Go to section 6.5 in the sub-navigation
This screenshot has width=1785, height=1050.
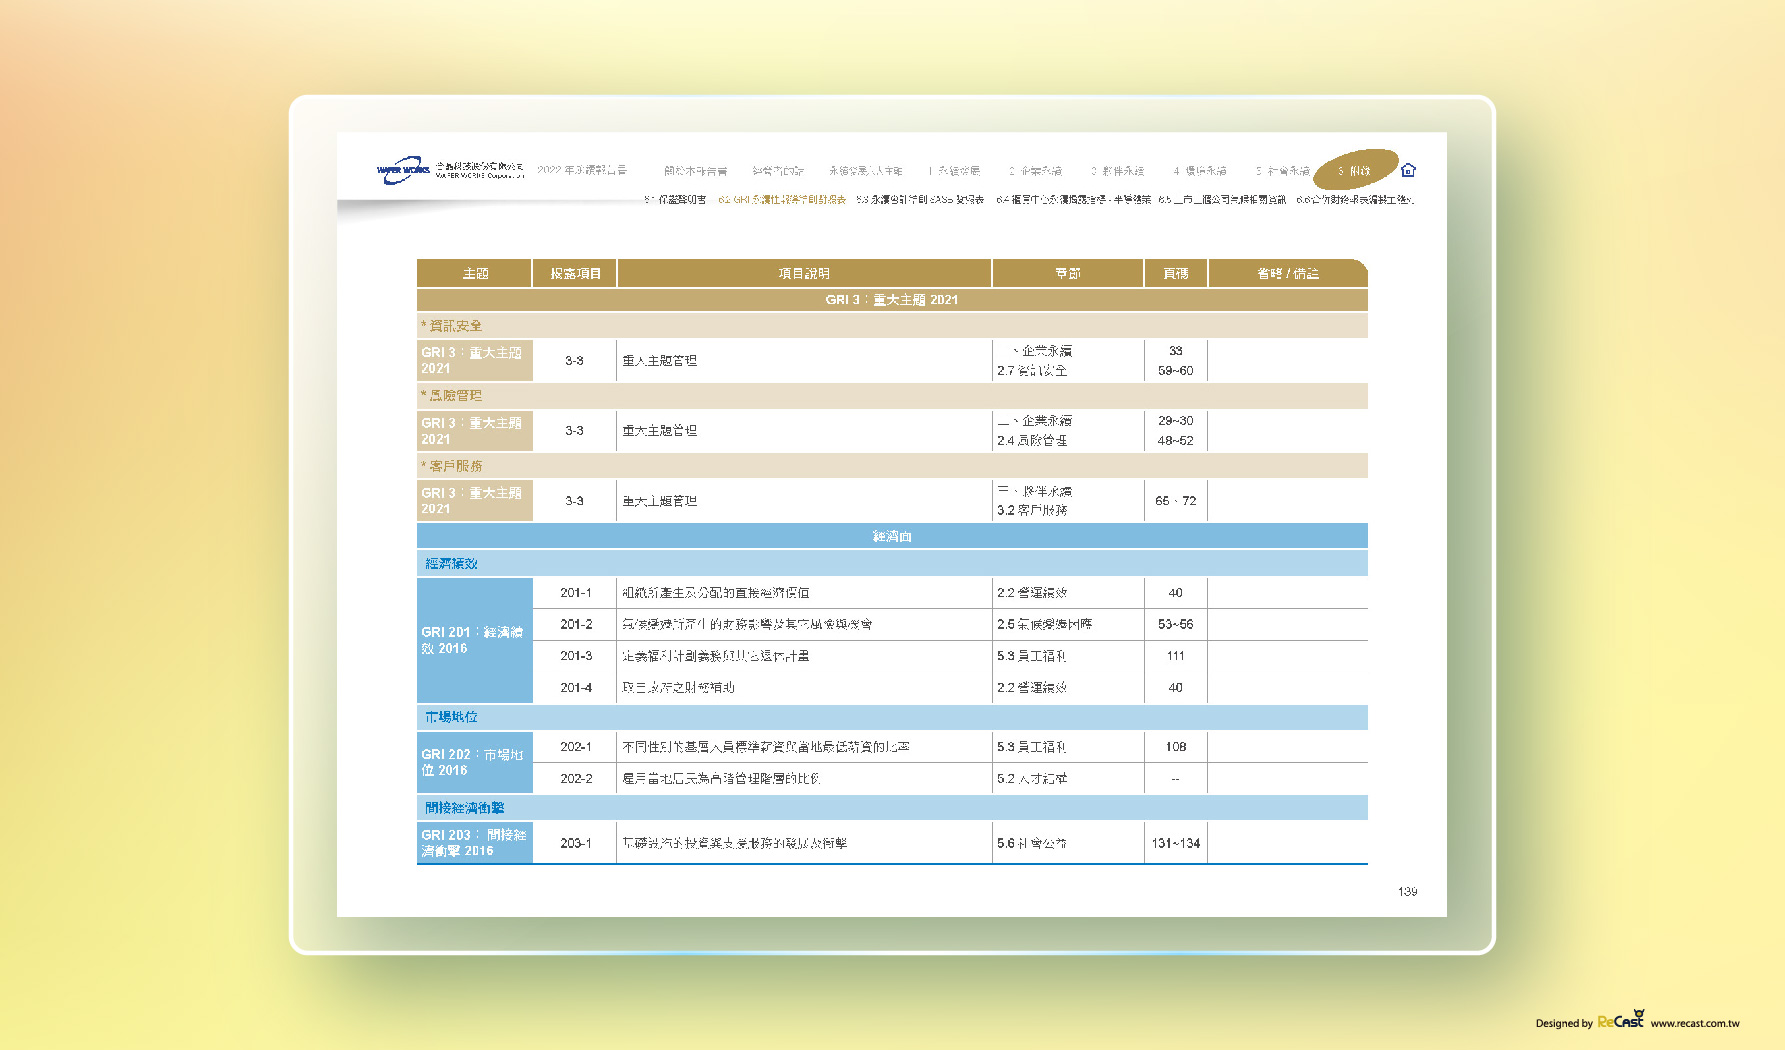click(1222, 200)
